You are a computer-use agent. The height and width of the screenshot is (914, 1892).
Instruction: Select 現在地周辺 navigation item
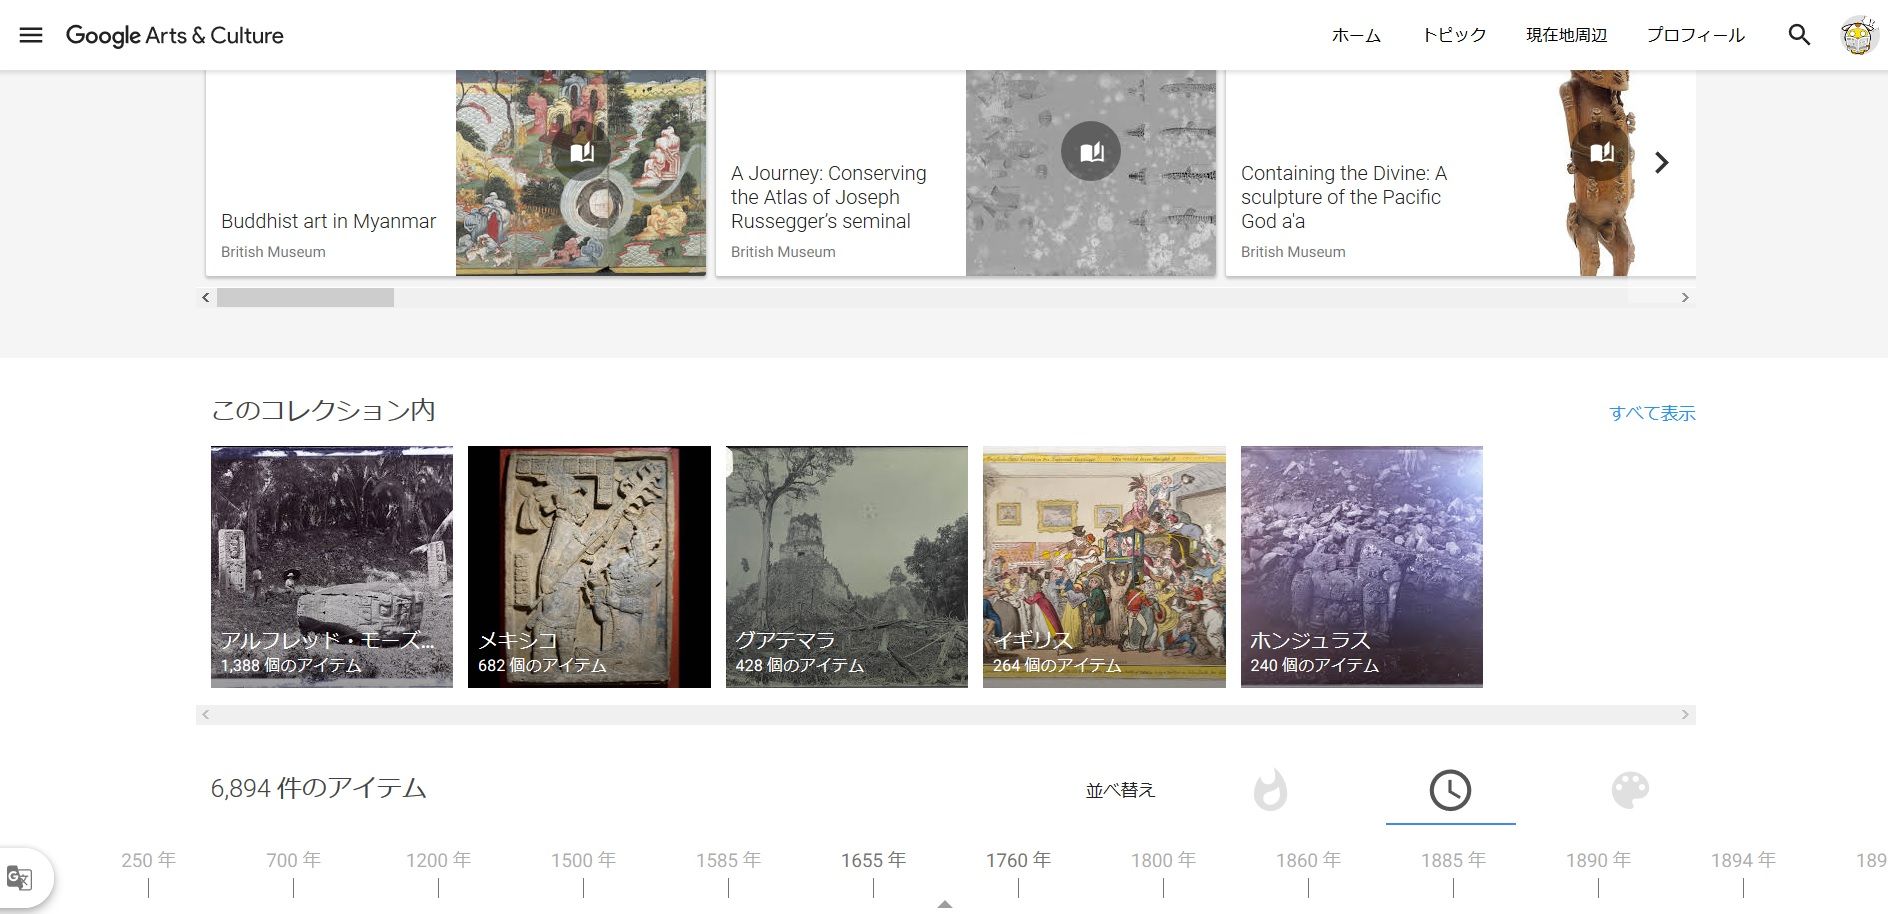coord(1566,35)
